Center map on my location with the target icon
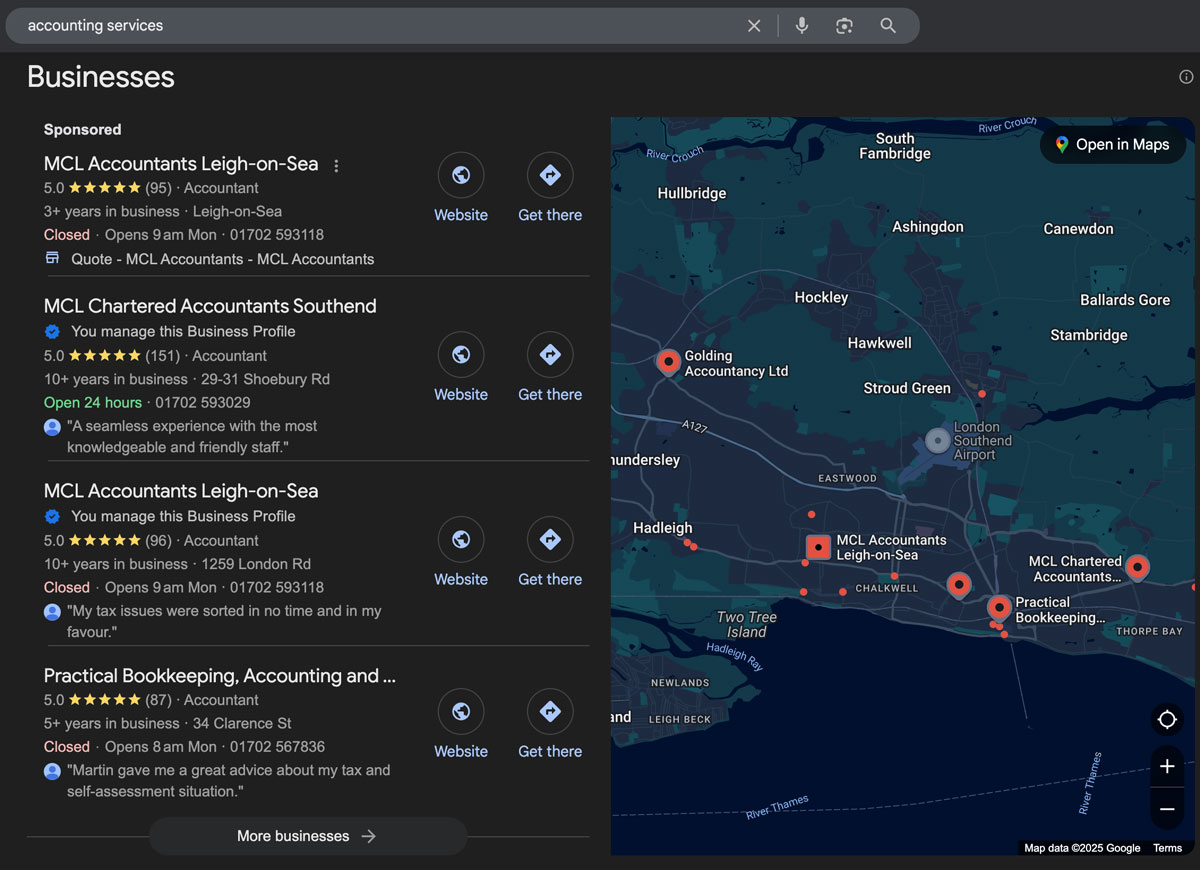Viewport: 1200px width, 870px height. tap(1167, 720)
